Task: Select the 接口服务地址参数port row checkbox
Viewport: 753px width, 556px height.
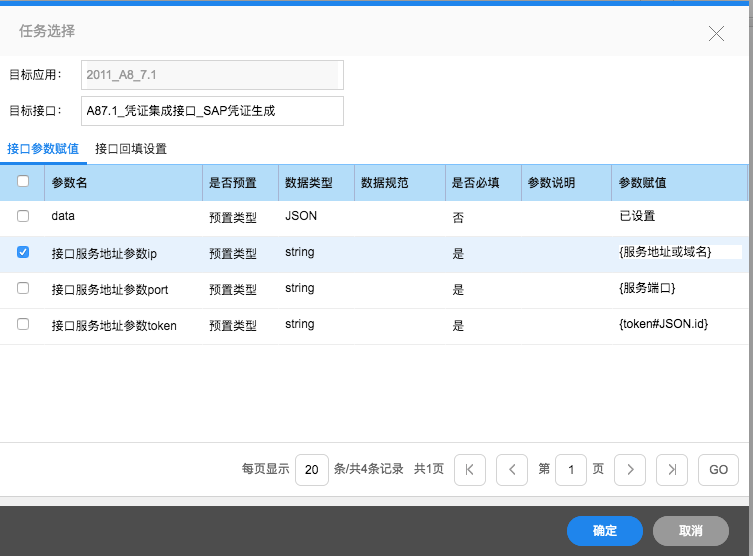Action: click(x=23, y=288)
